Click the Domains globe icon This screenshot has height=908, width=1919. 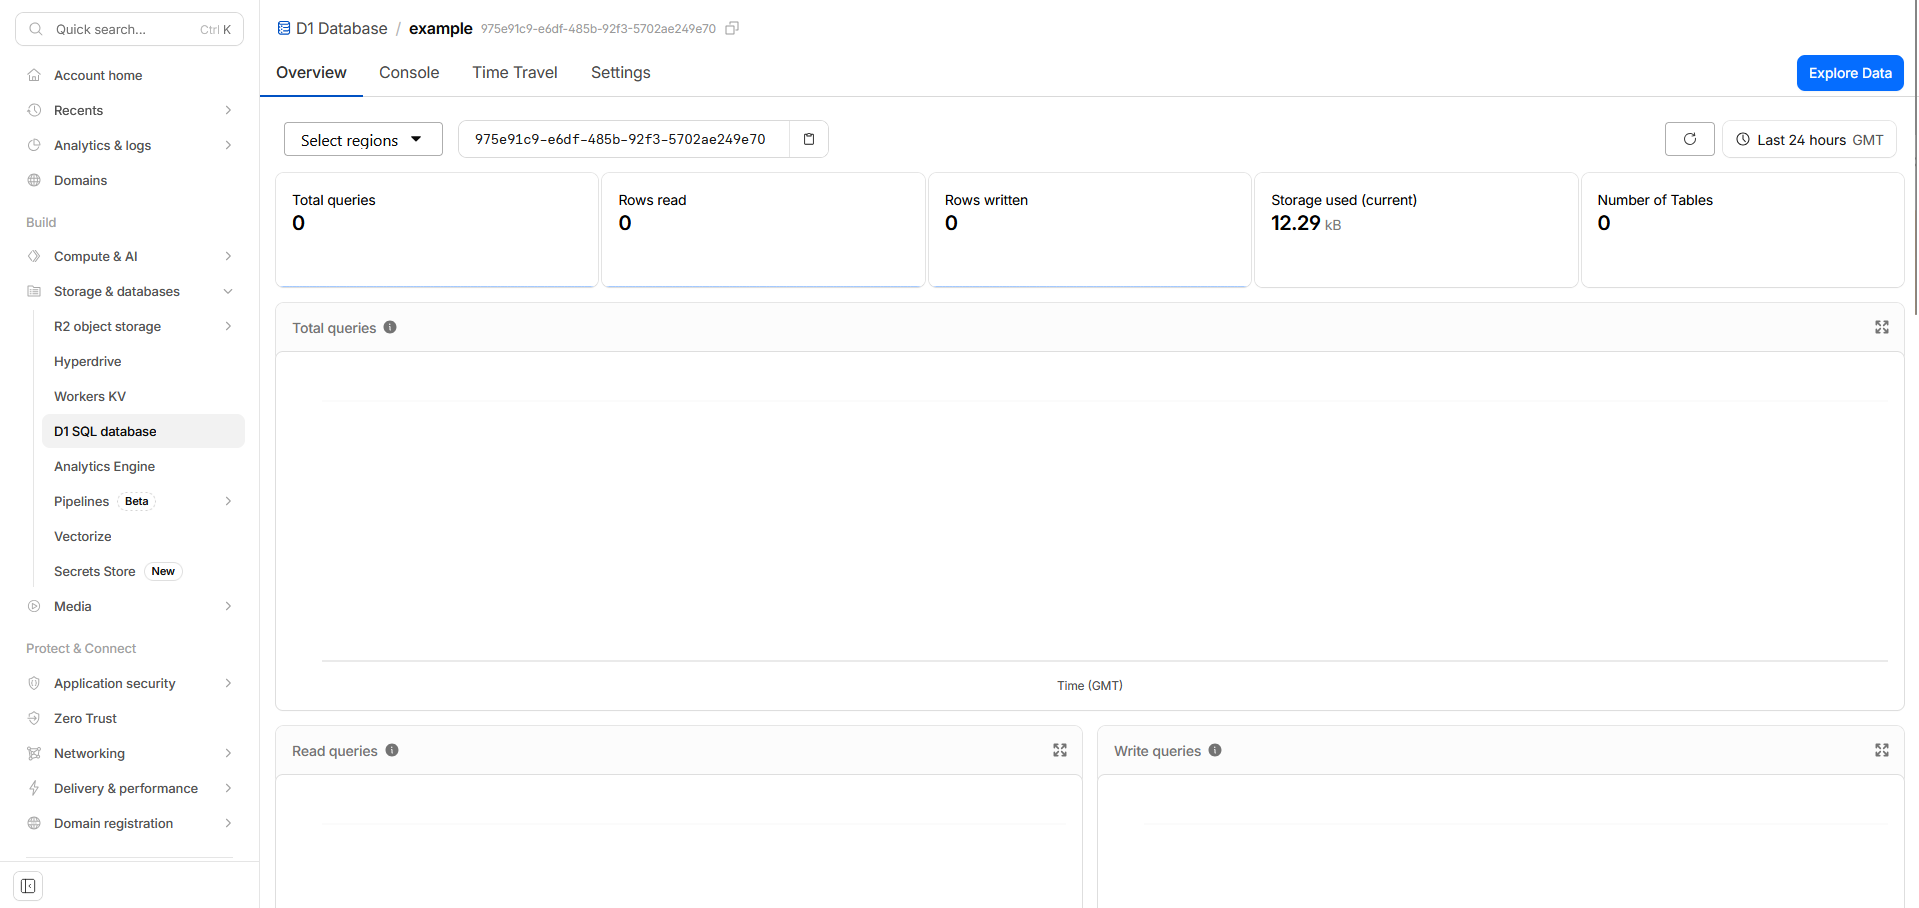(x=34, y=180)
